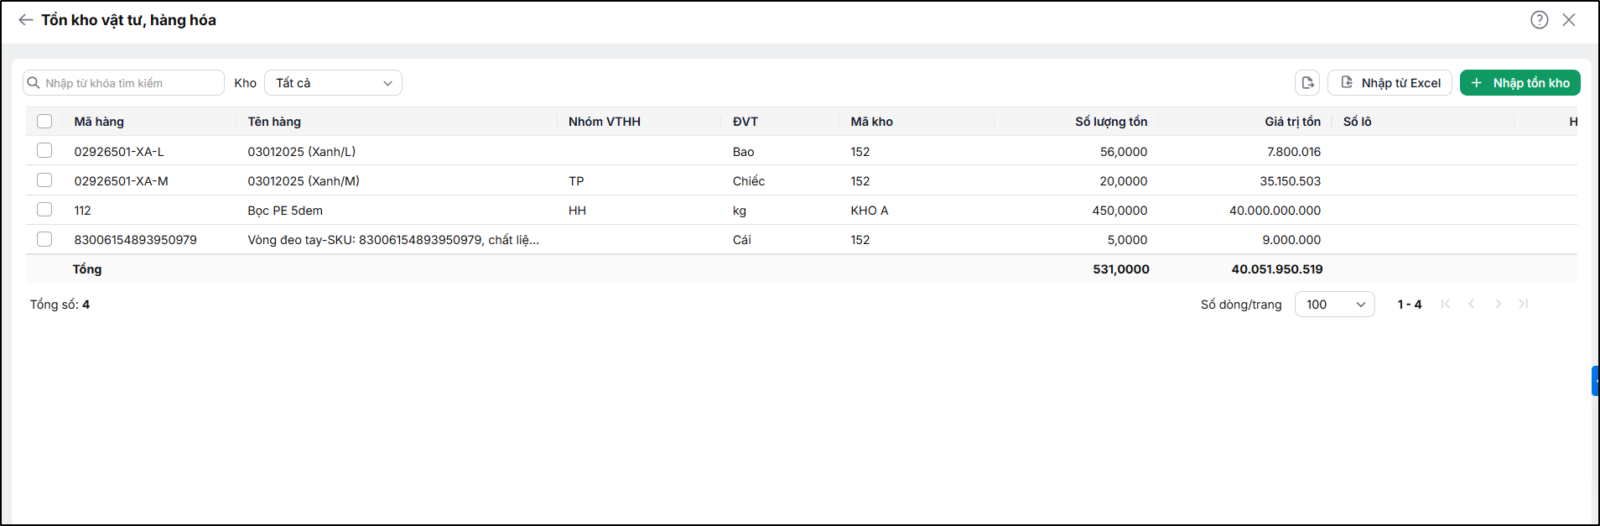Sort by 'Số lượng tồn' column header
Viewport: 1600px width, 526px height.
point(1111,121)
